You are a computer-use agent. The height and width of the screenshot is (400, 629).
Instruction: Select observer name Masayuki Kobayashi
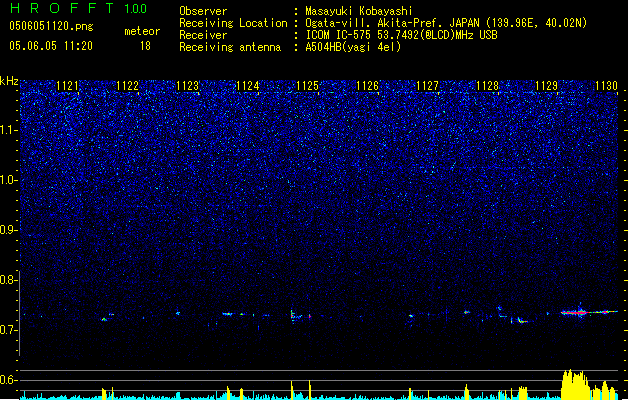pyautogui.click(x=359, y=11)
